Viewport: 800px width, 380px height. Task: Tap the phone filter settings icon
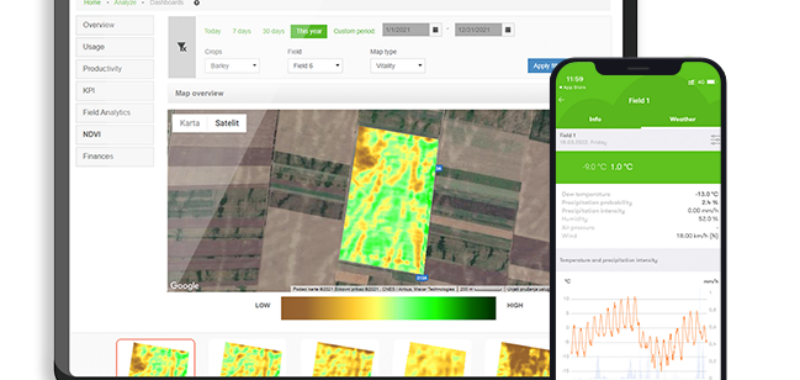(715, 139)
